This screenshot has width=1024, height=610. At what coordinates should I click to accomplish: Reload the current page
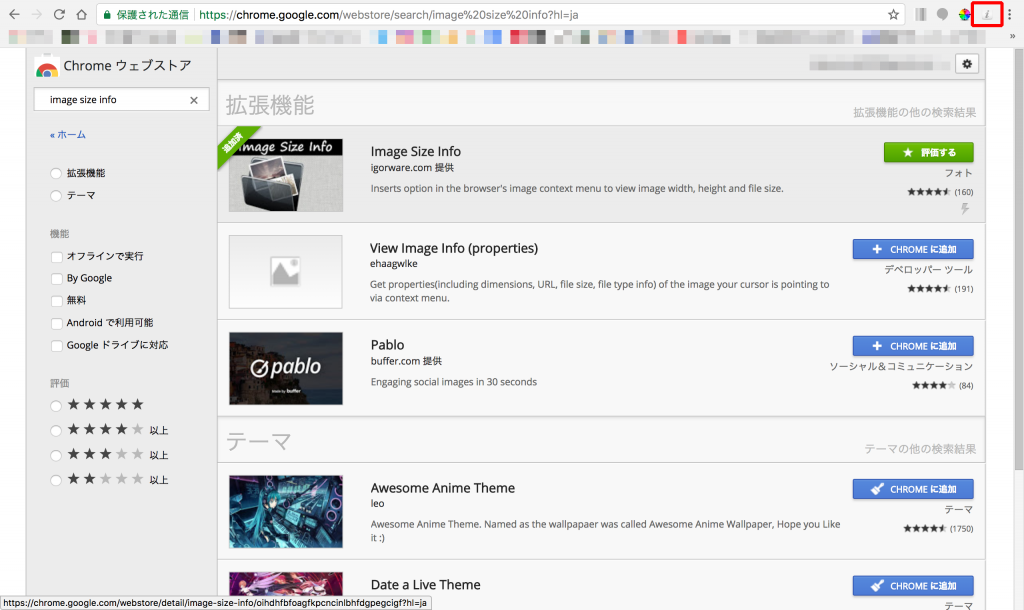point(59,14)
